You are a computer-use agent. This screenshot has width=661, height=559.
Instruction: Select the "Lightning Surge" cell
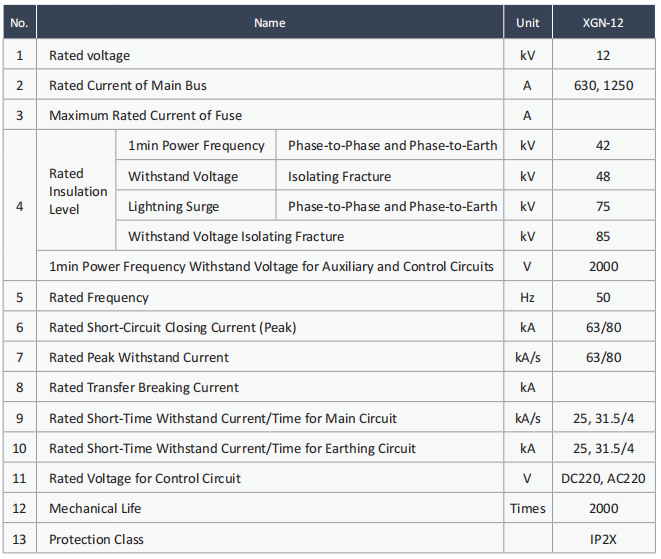173,207
